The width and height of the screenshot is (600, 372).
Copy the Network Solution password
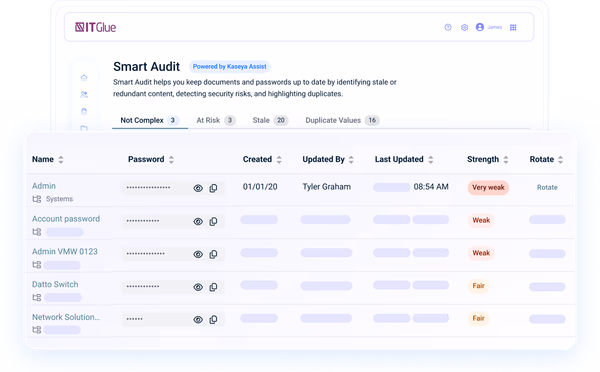[x=213, y=320]
